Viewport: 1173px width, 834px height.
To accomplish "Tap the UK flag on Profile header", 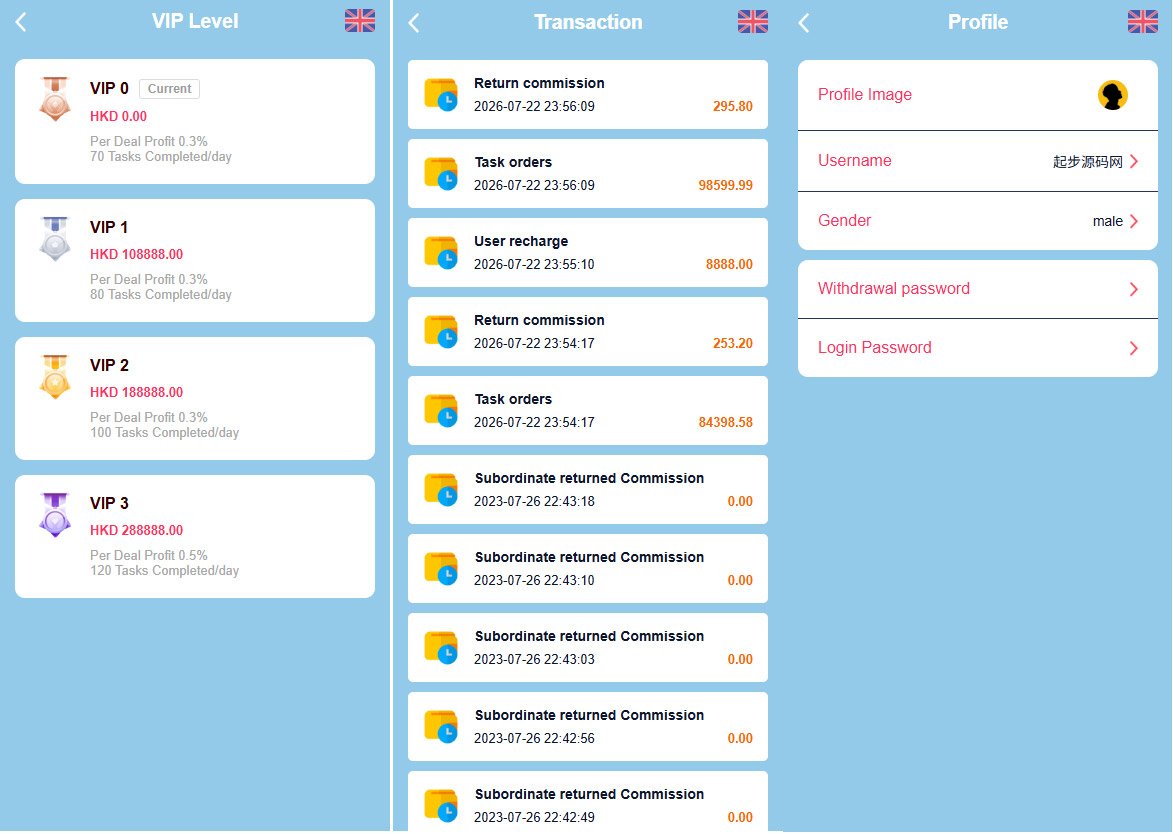I will click(1142, 22).
